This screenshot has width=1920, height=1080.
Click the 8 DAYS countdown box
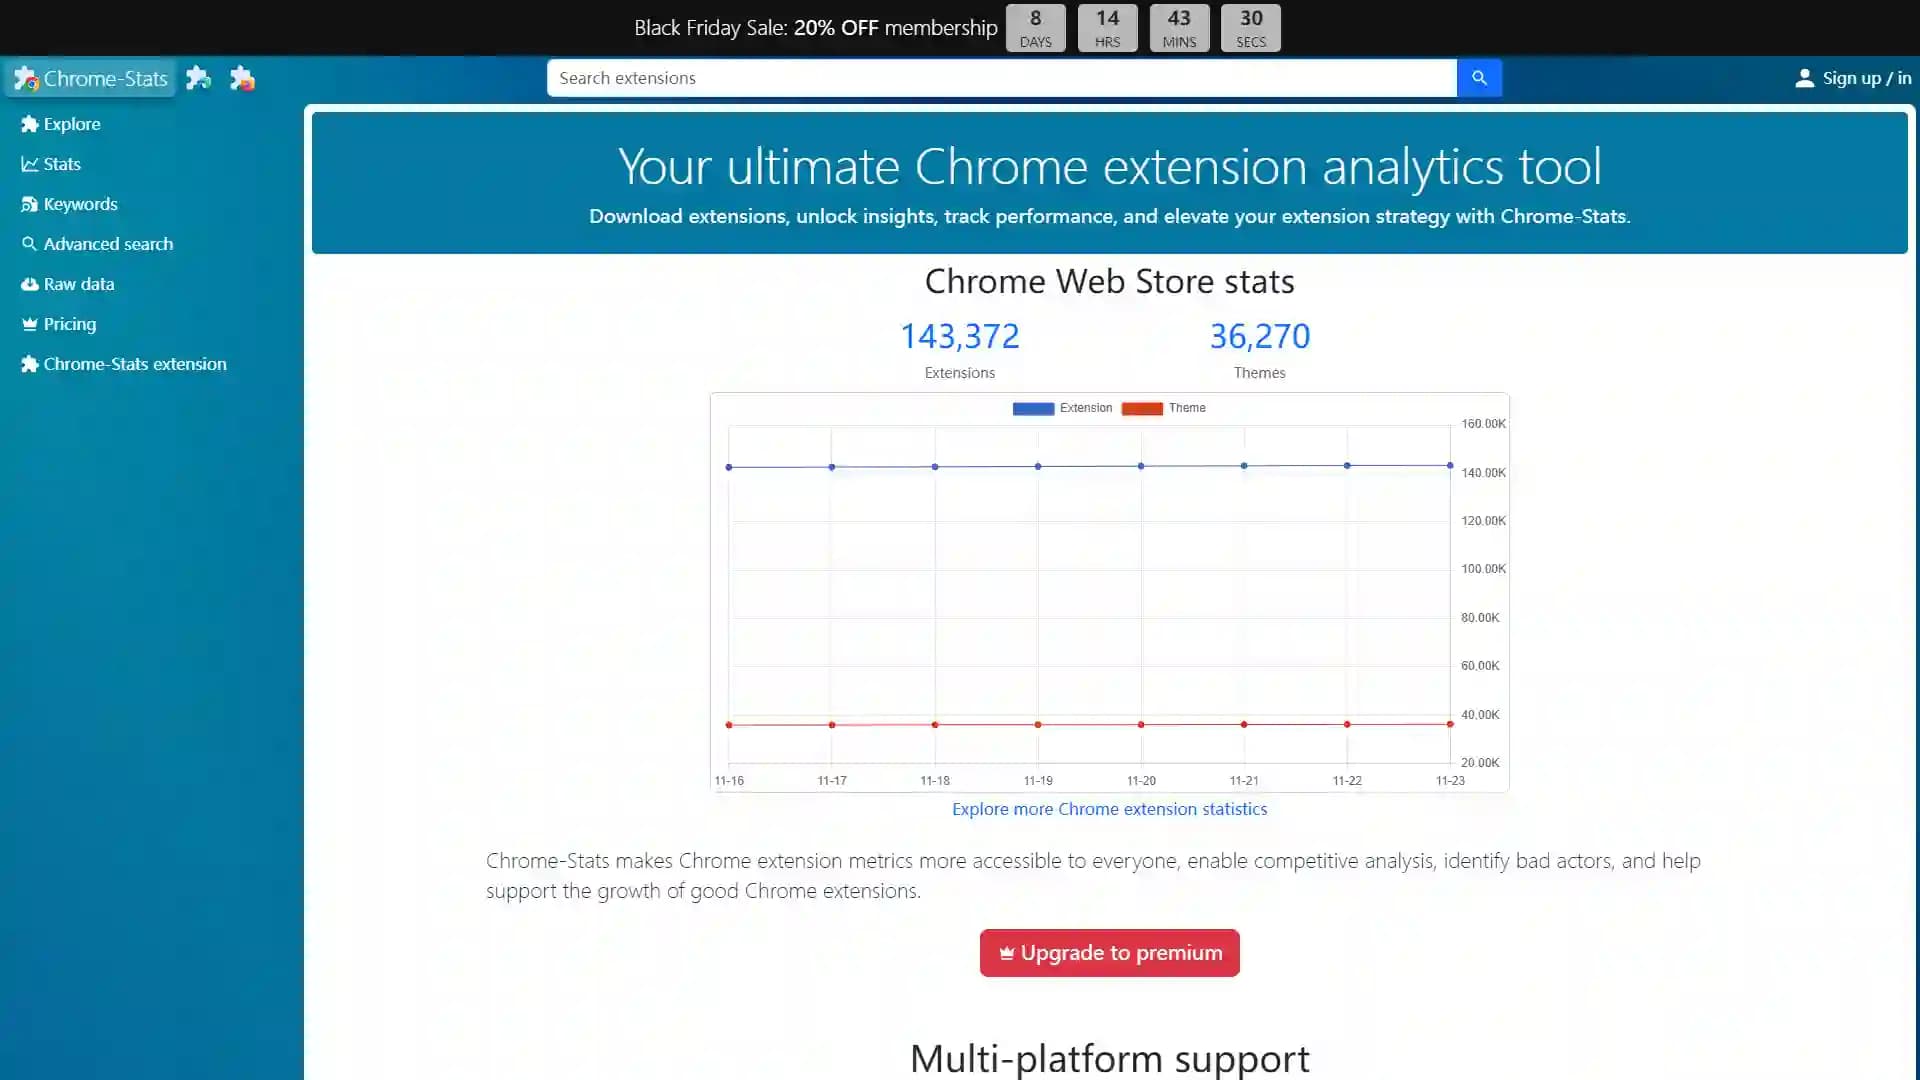tap(1035, 28)
